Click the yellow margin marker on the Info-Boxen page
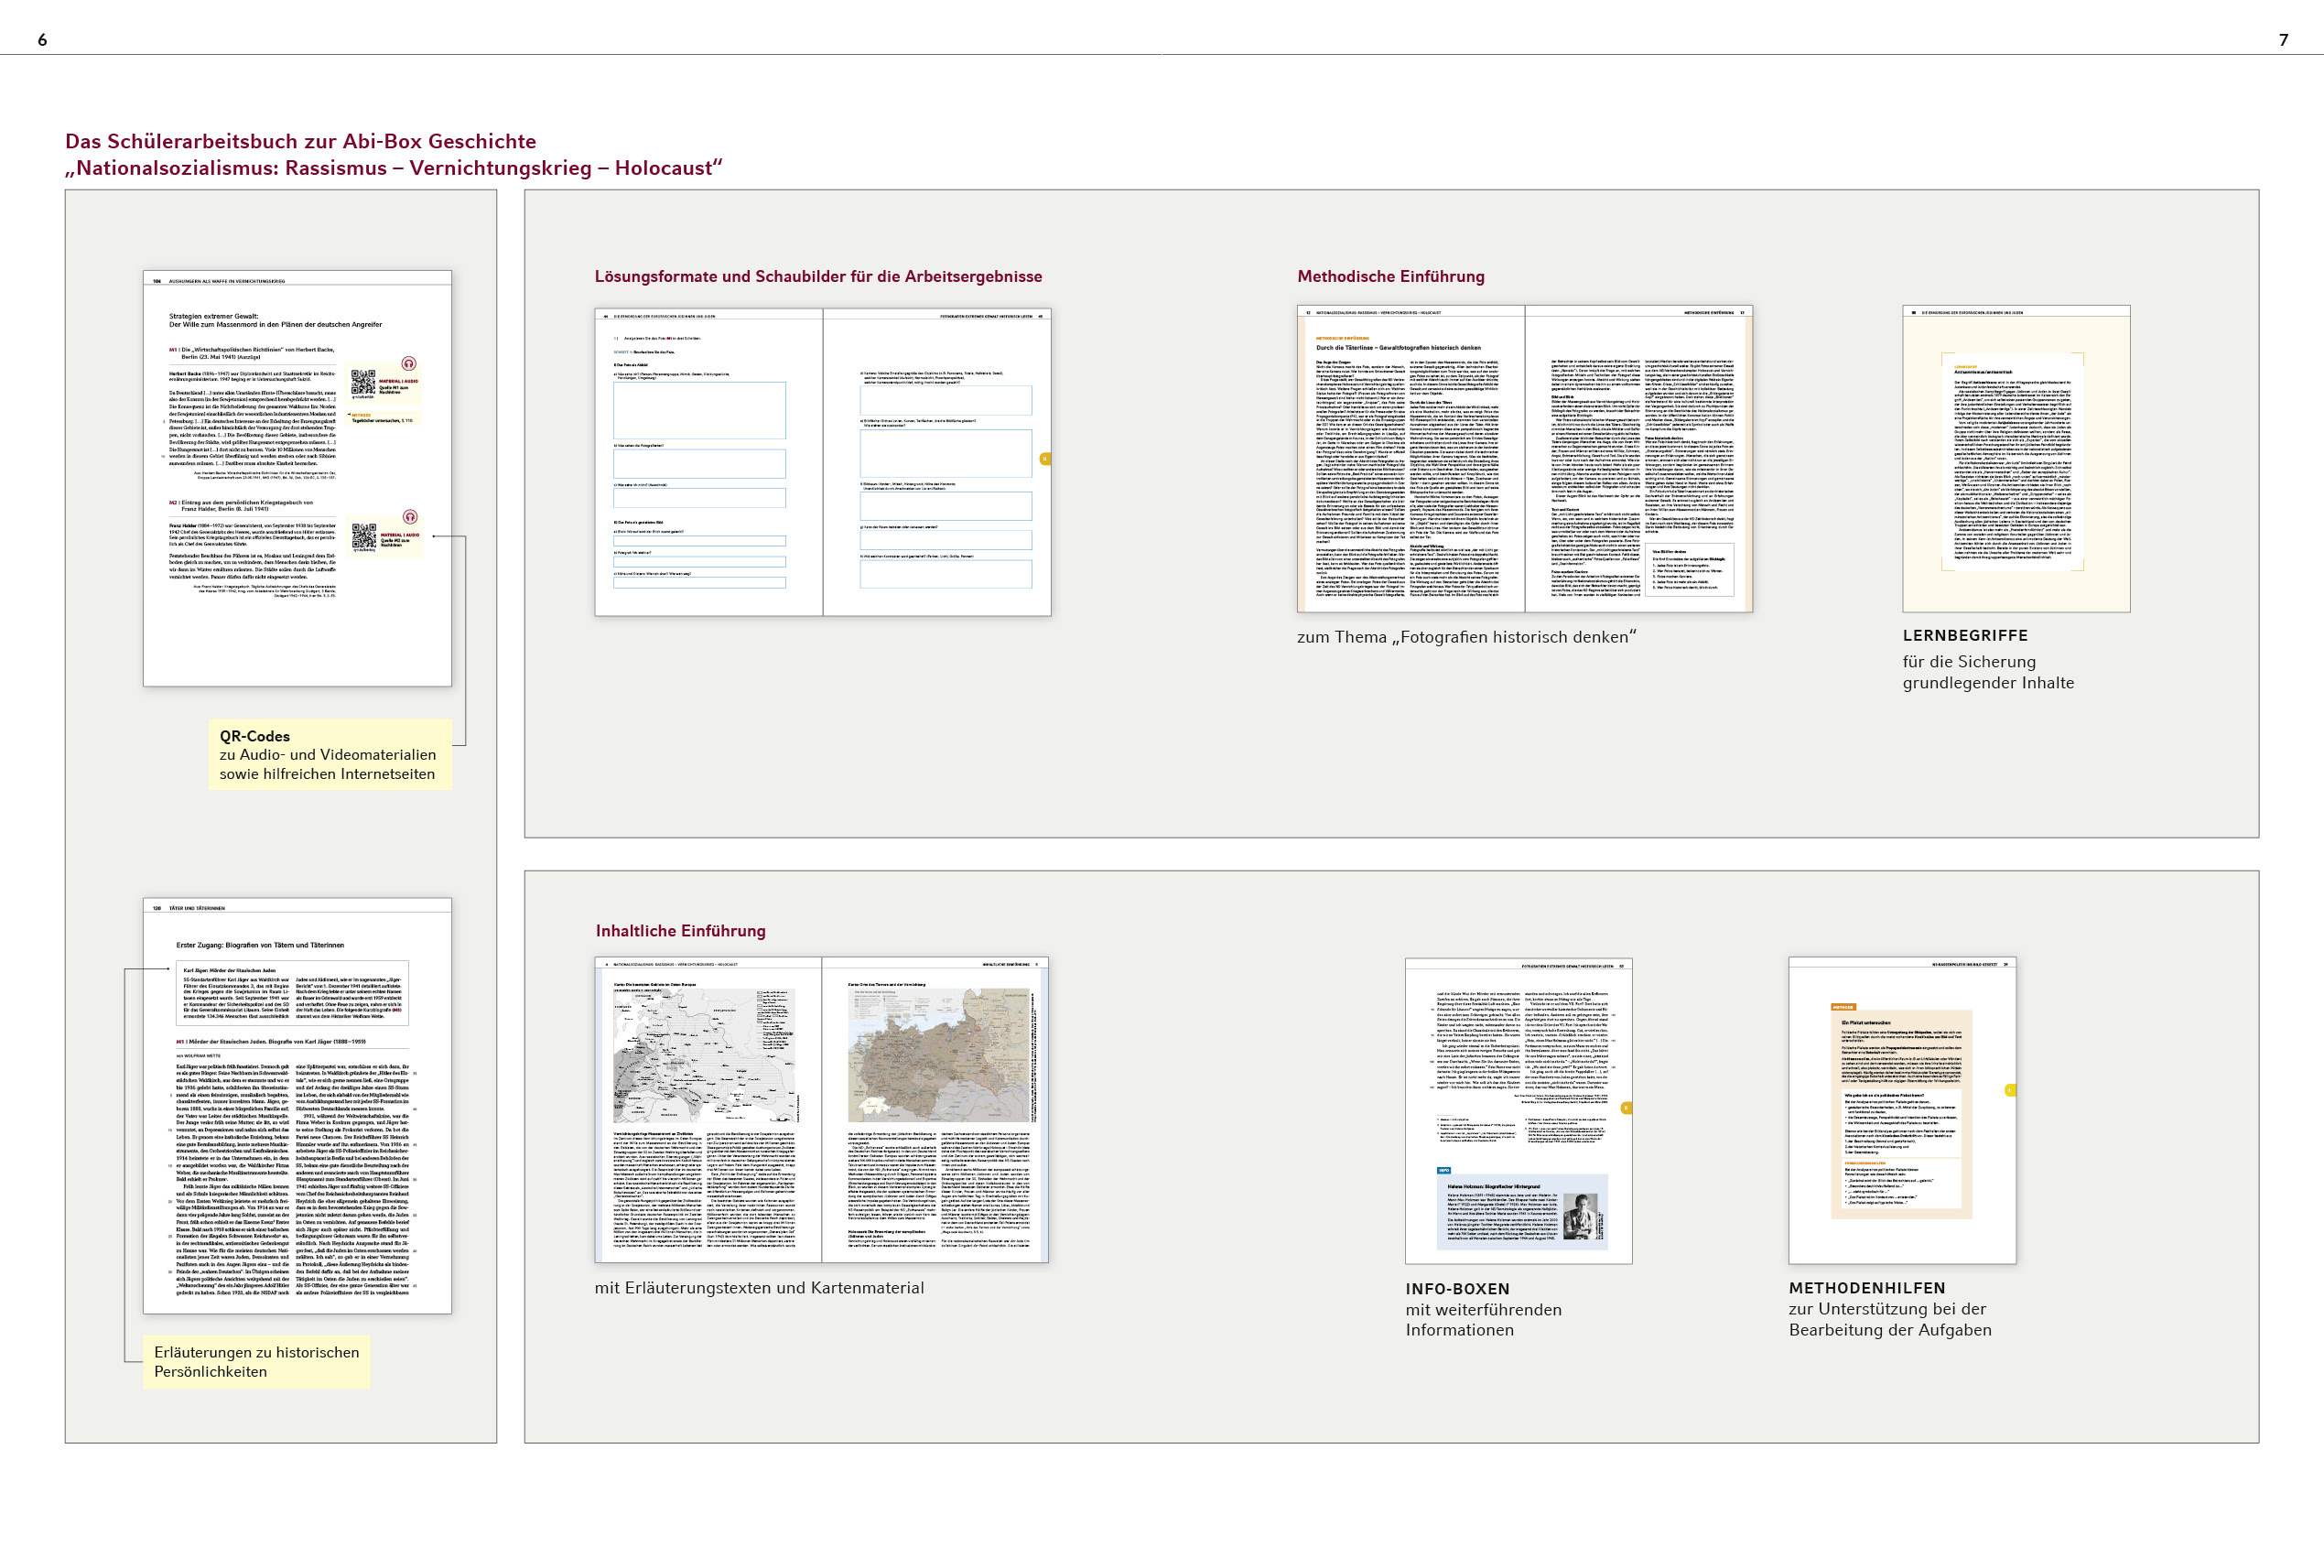2324x1568 pixels. pos(1626,1107)
